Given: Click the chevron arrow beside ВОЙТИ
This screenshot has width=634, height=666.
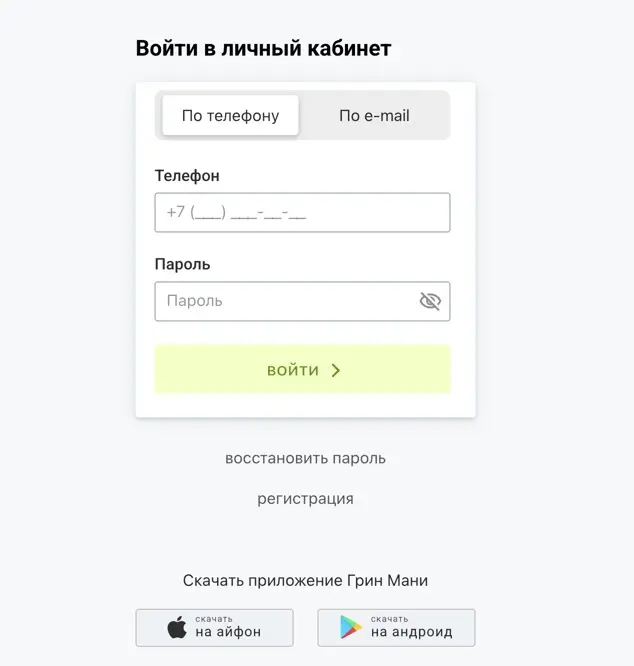Looking at the screenshot, I should pos(336,370).
